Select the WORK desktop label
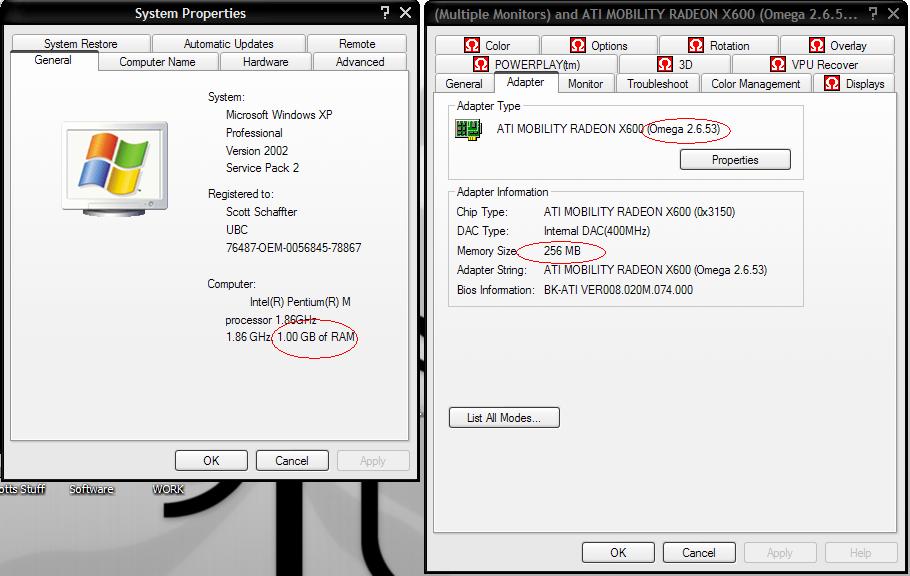 point(168,489)
